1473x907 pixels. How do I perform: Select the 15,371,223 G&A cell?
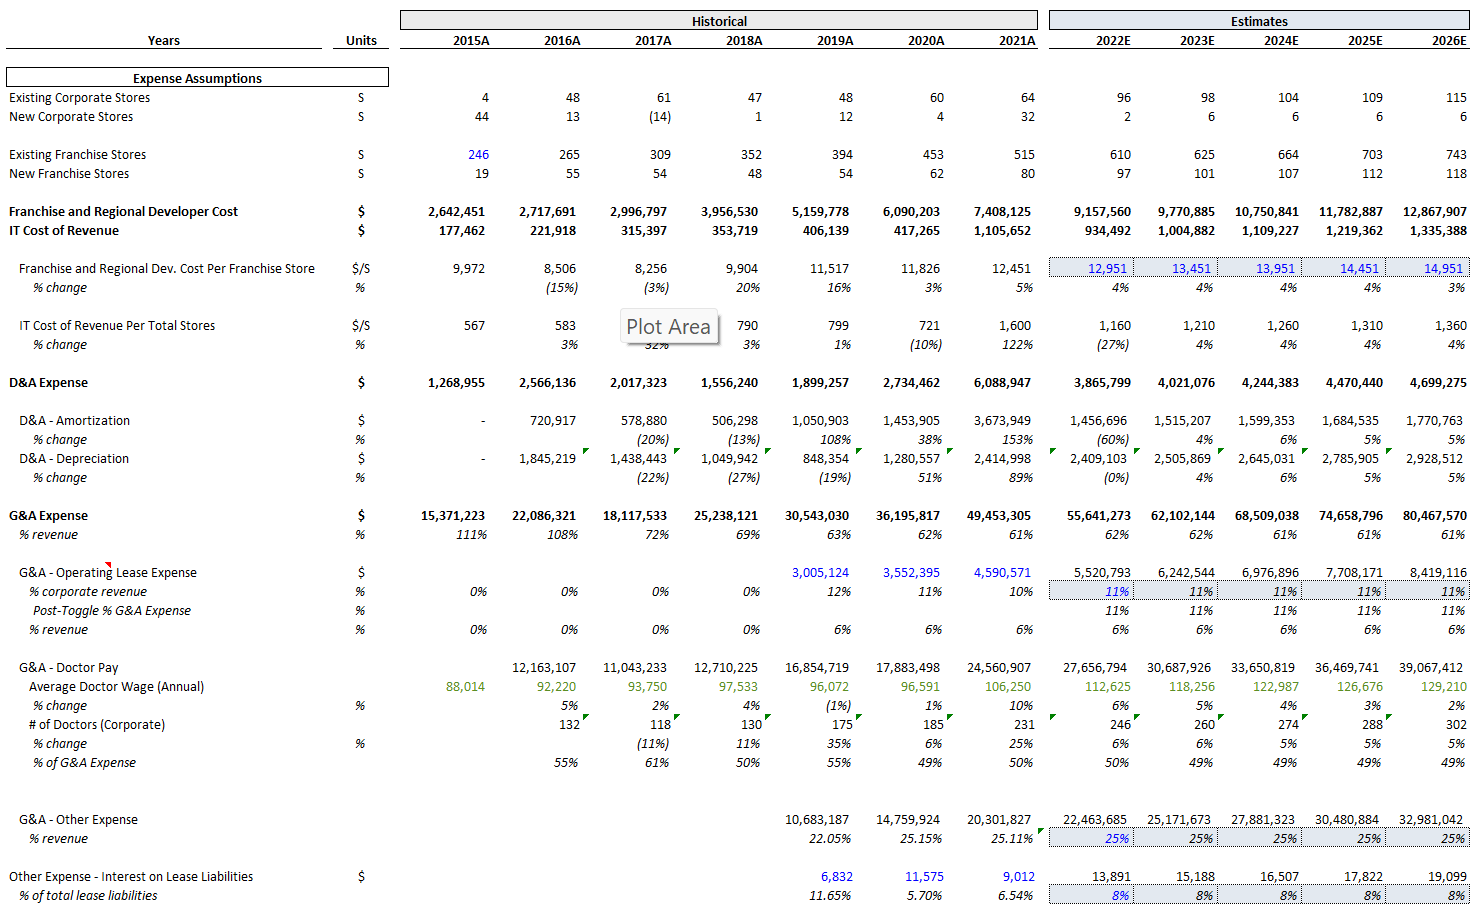(452, 515)
